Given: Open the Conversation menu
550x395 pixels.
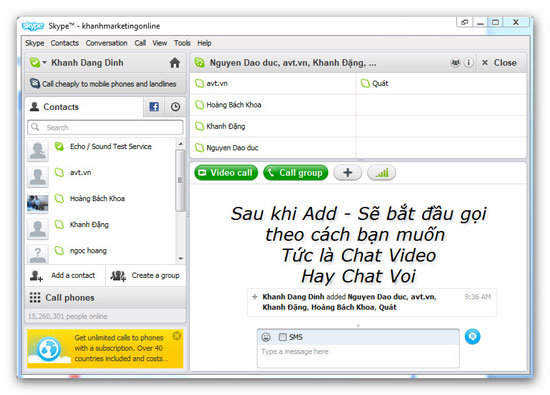Looking at the screenshot, I should (x=106, y=43).
